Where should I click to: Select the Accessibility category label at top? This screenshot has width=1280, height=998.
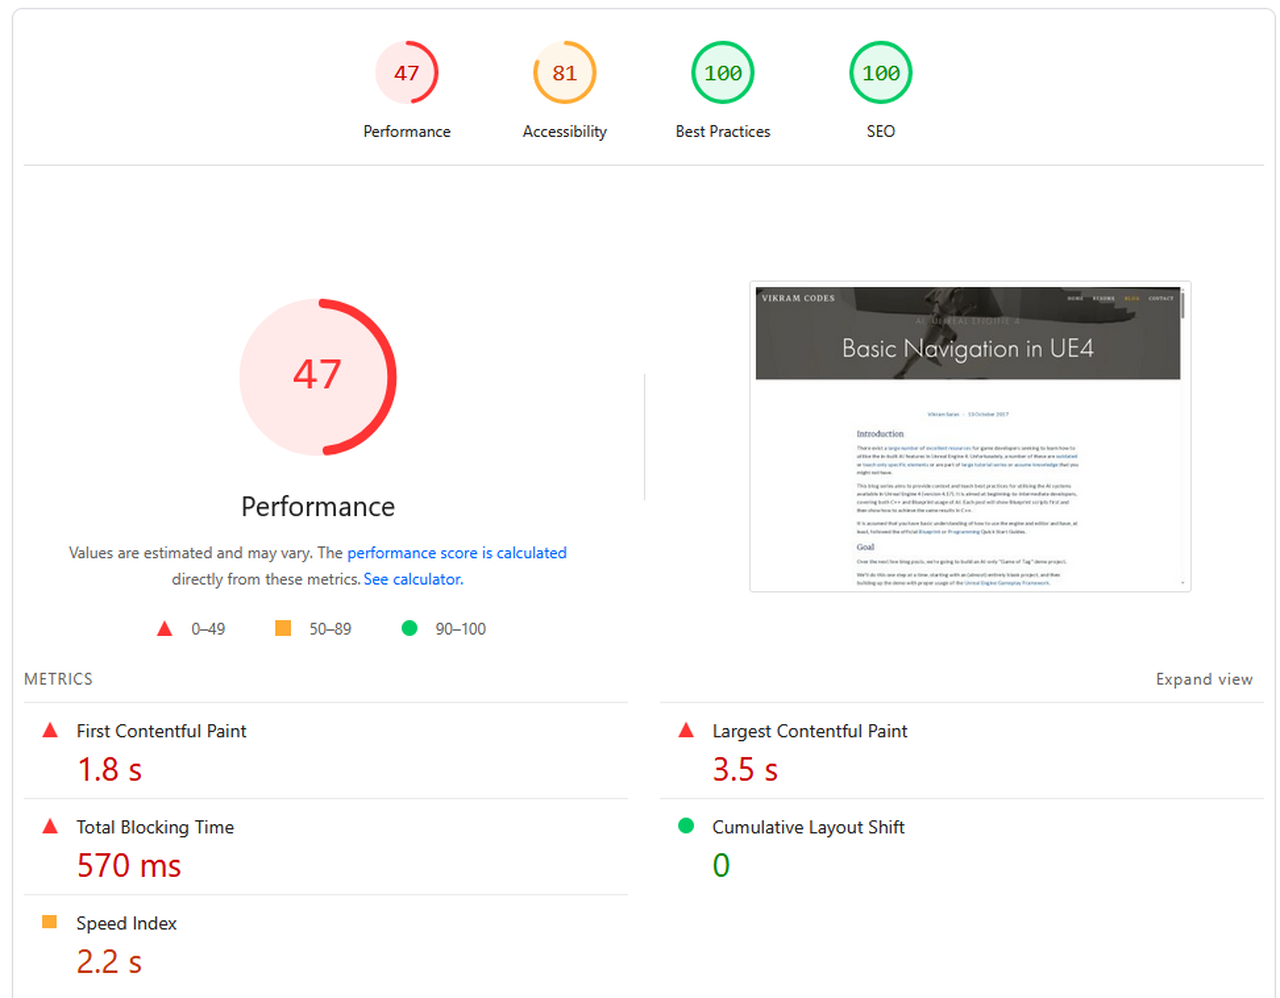(x=564, y=131)
